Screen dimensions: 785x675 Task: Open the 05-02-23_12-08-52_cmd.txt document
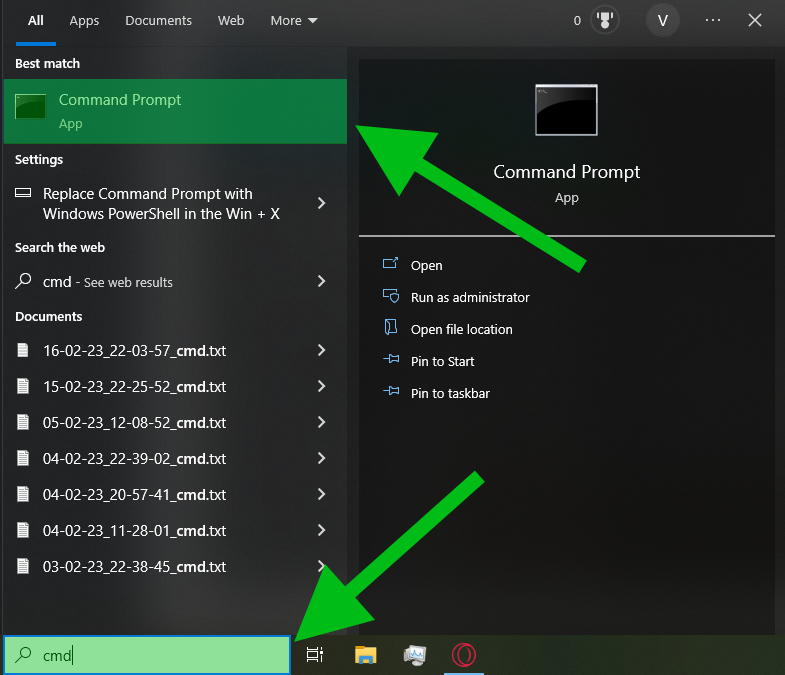click(134, 423)
